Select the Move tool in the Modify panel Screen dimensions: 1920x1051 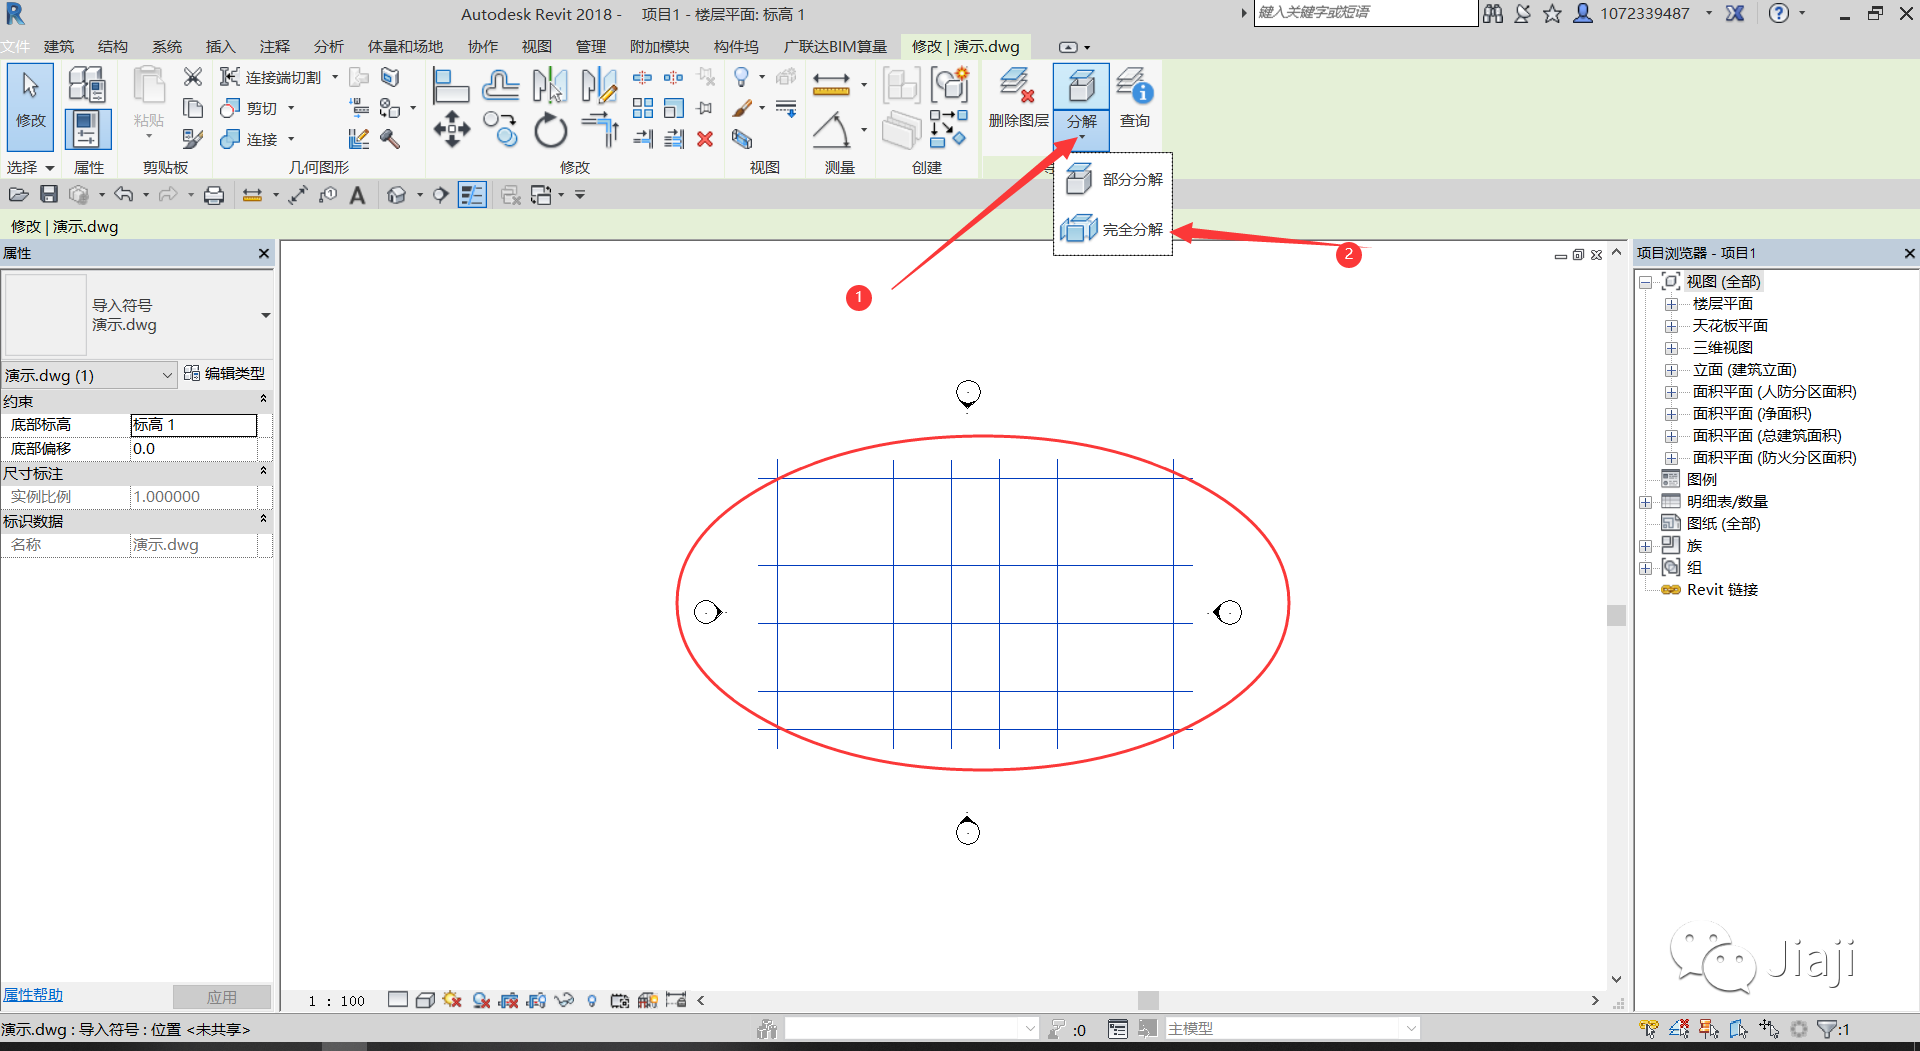[x=452, y=130]
